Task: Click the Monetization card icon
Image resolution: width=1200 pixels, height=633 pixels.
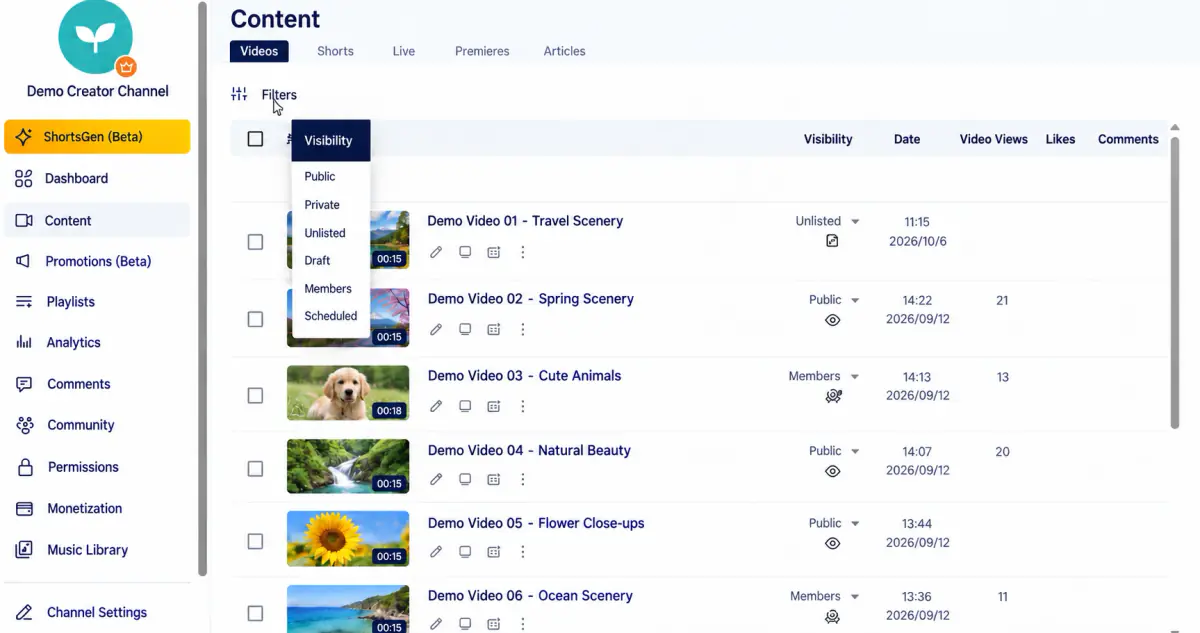Action: (x=25, y=508)
